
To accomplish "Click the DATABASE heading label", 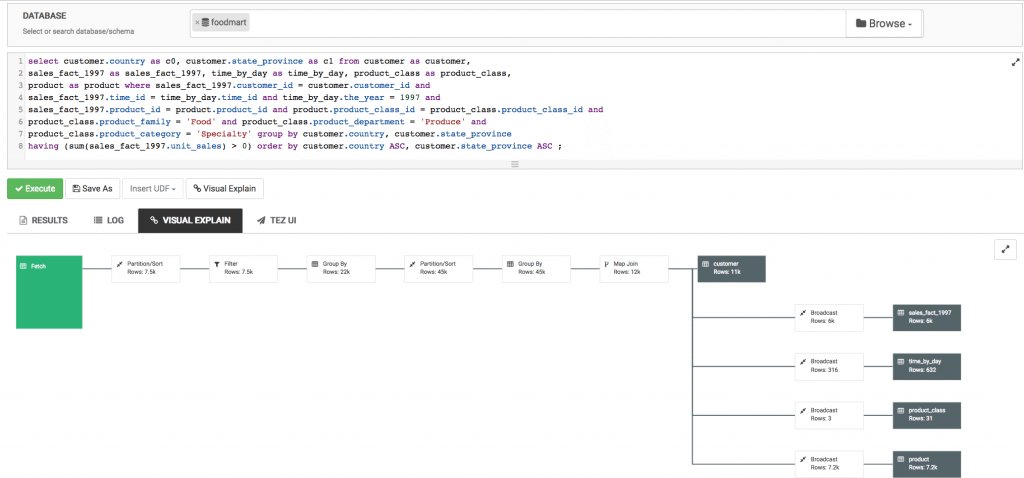I will pos(44,16).
